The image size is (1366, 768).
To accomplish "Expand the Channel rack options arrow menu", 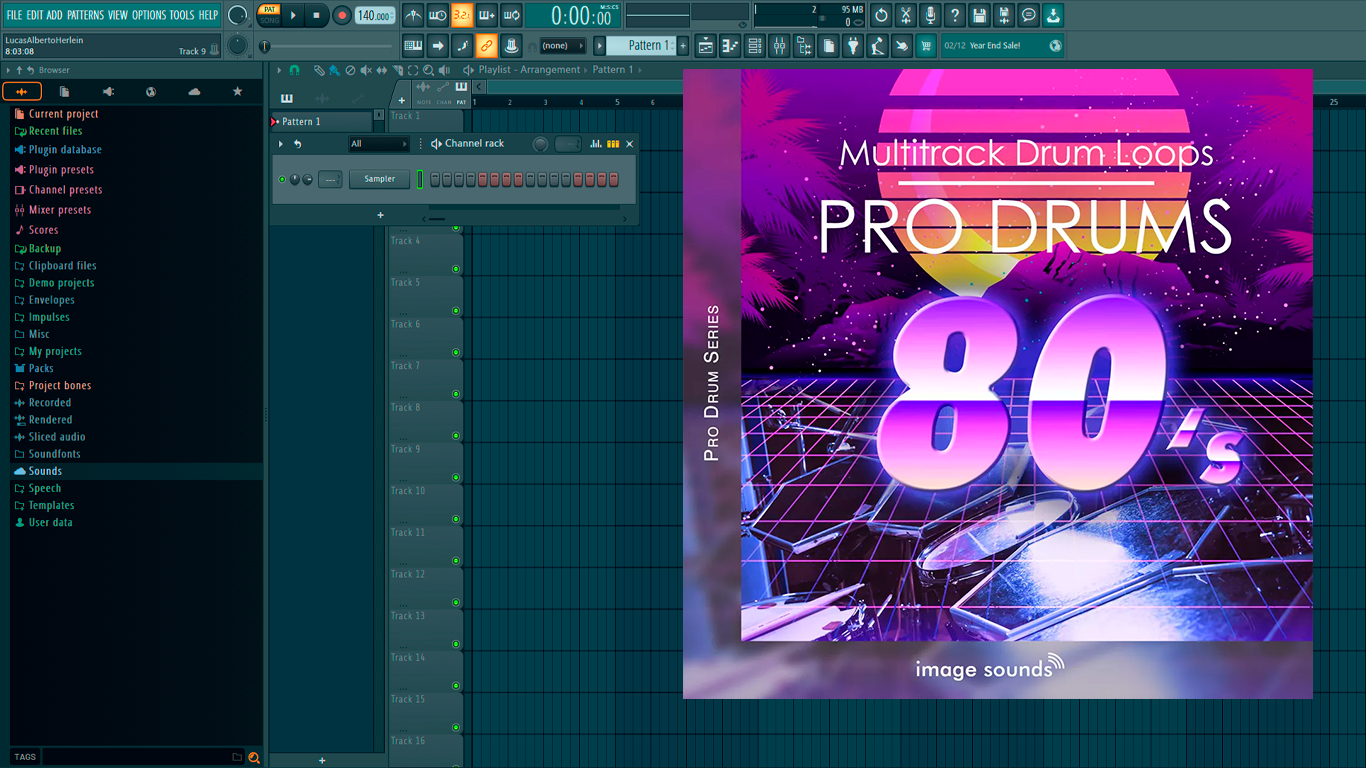I will pyautogui.click(x=281, y=144).
